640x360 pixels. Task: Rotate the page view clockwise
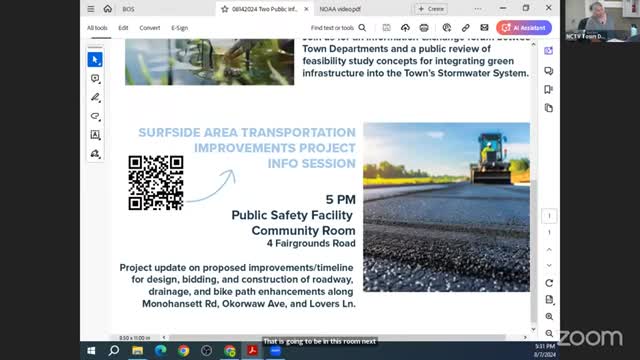coord(549,283)
